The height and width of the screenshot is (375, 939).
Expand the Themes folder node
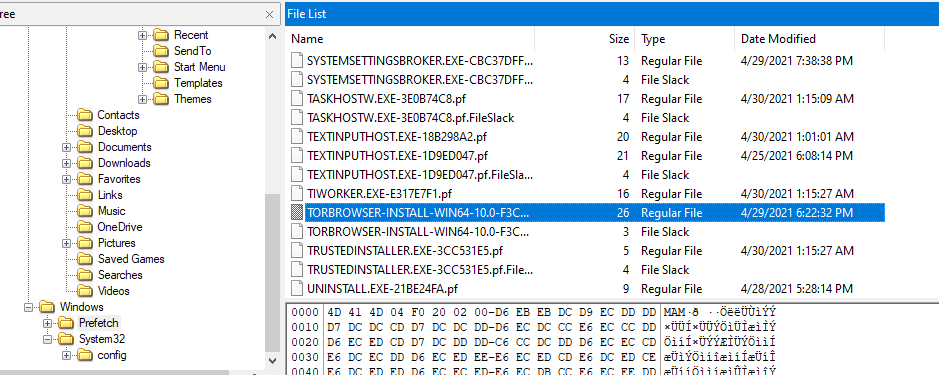[142, 99]
